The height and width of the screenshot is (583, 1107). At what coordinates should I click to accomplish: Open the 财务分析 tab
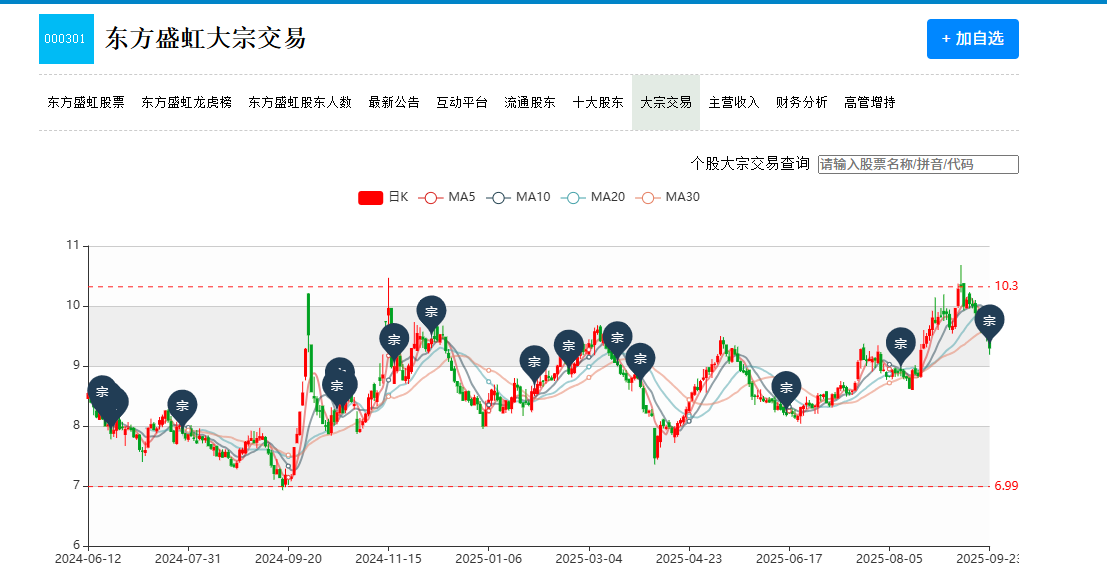pyautogui.click(x=801, y=102)
